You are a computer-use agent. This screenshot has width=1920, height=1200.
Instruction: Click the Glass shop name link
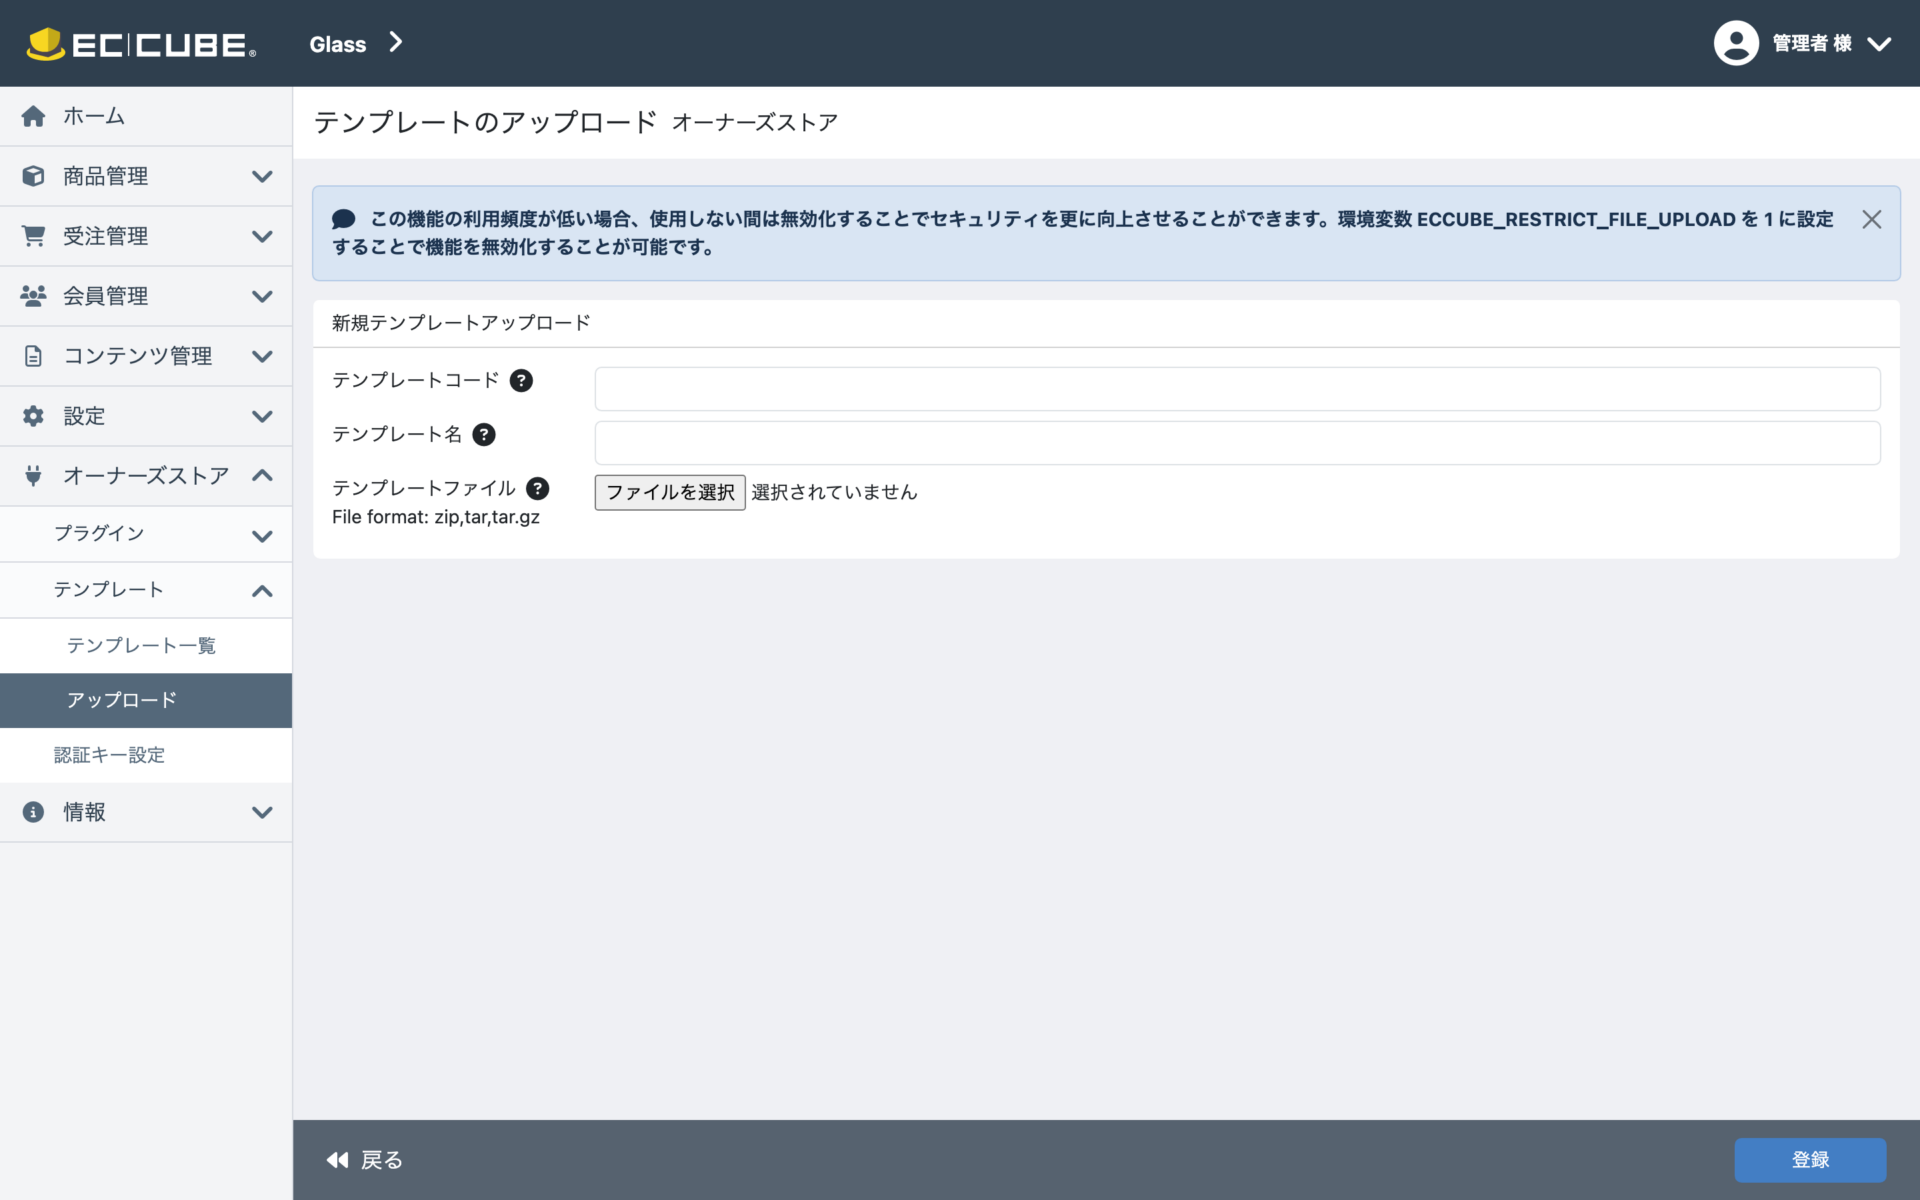(338, 44)
